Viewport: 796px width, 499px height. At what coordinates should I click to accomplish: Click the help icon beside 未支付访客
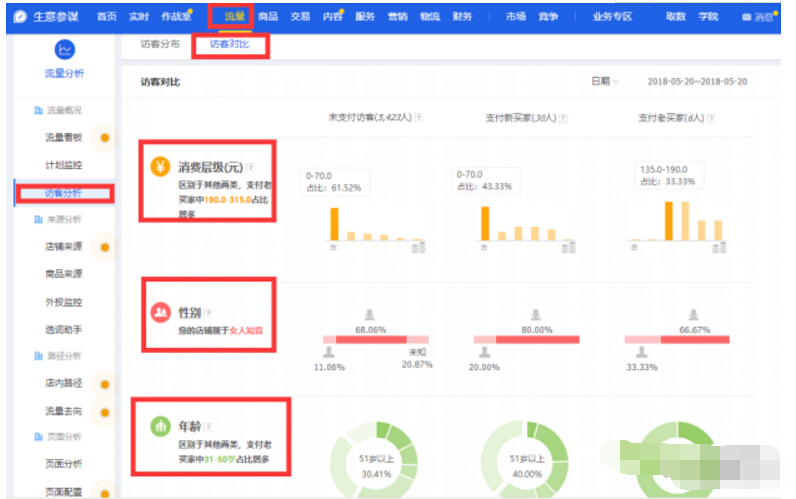click(x=421, y=118)
